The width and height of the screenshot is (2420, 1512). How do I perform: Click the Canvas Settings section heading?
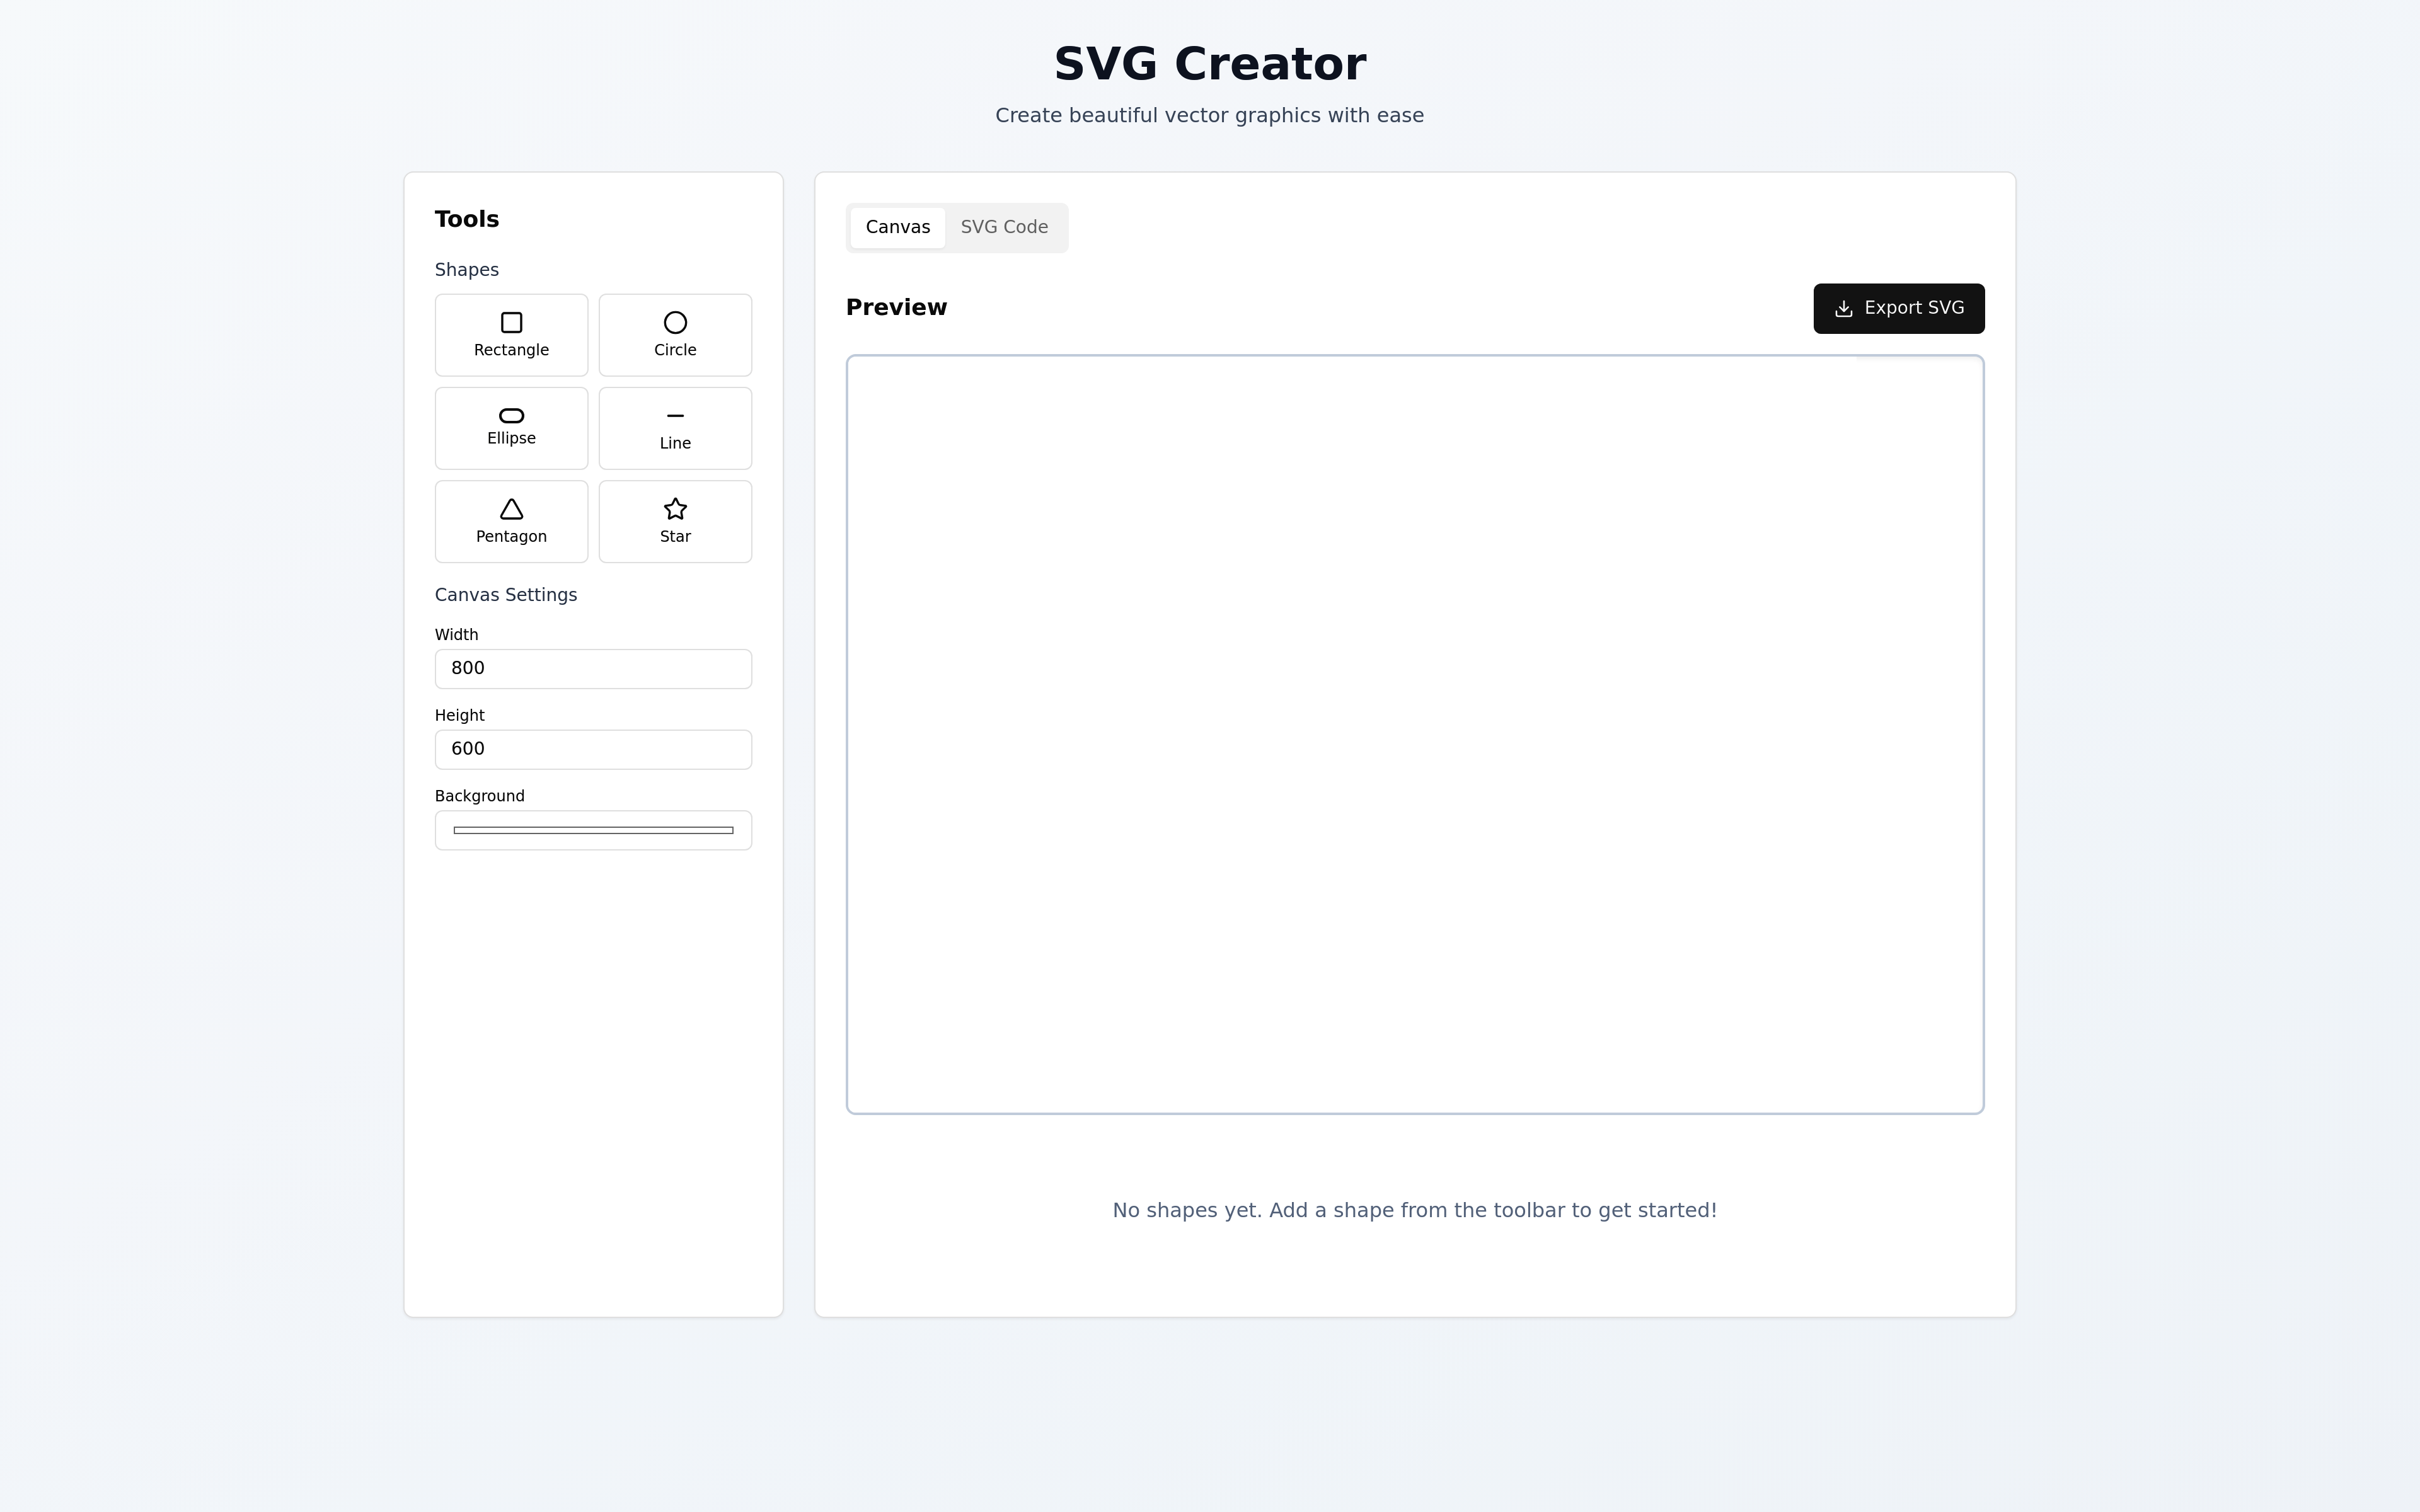tap(505, 595)
